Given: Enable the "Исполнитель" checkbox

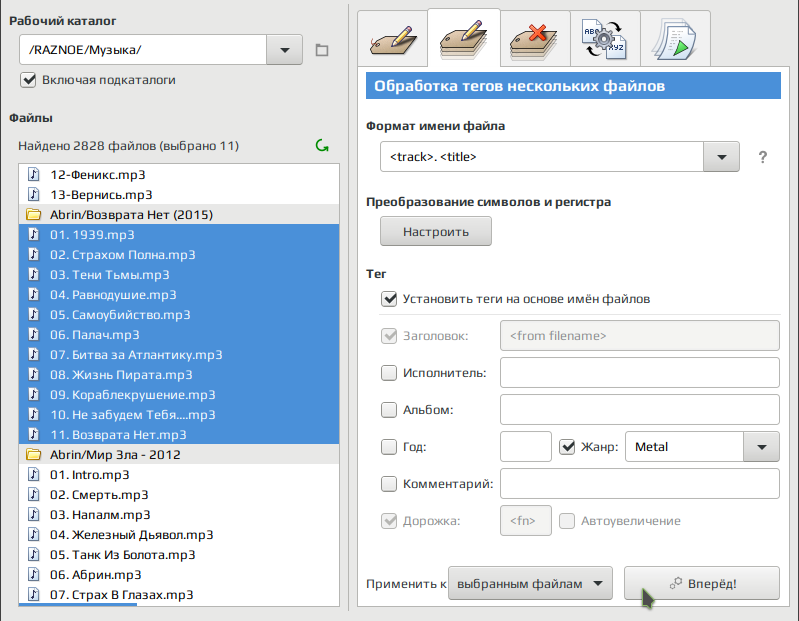Looking at the screenshot, I should click(389, 373).
